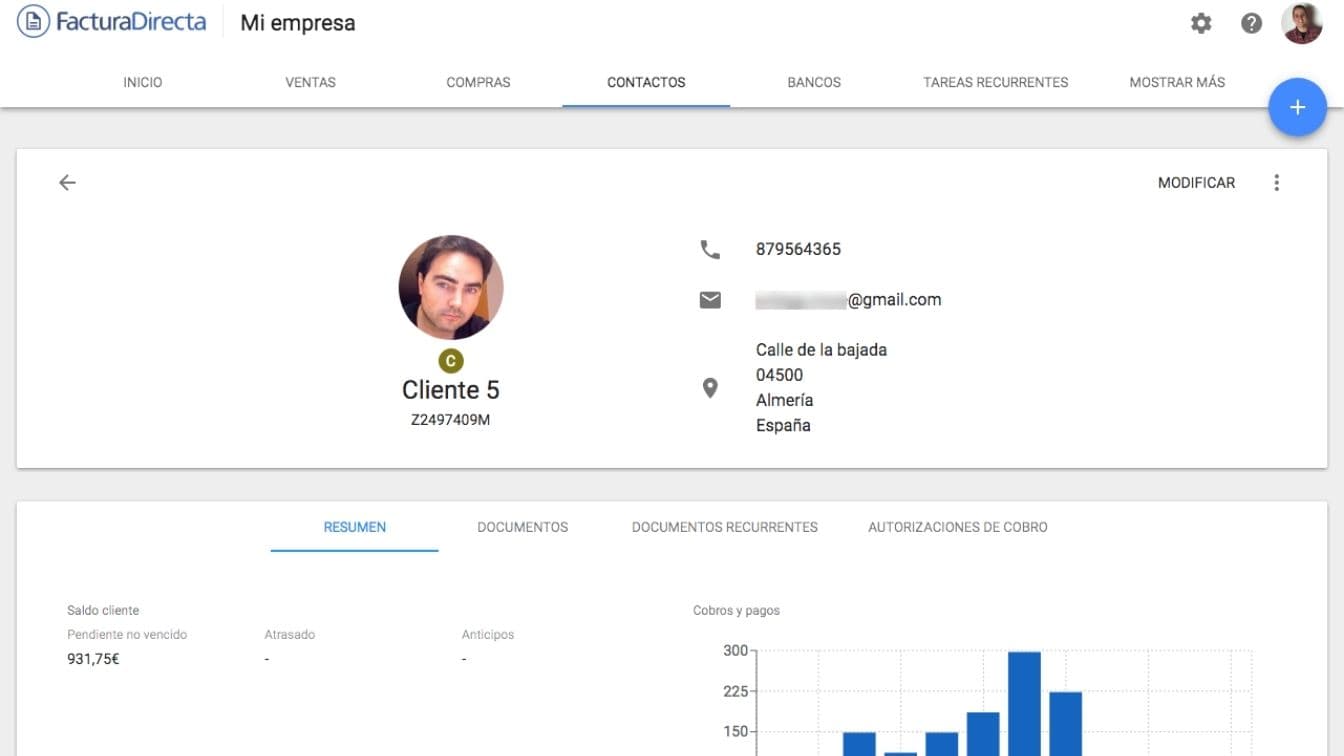The width and height of the screenshot is (1344, 756).
Task: Click the gmail.com email address
Action: click(x=848, y=300)
